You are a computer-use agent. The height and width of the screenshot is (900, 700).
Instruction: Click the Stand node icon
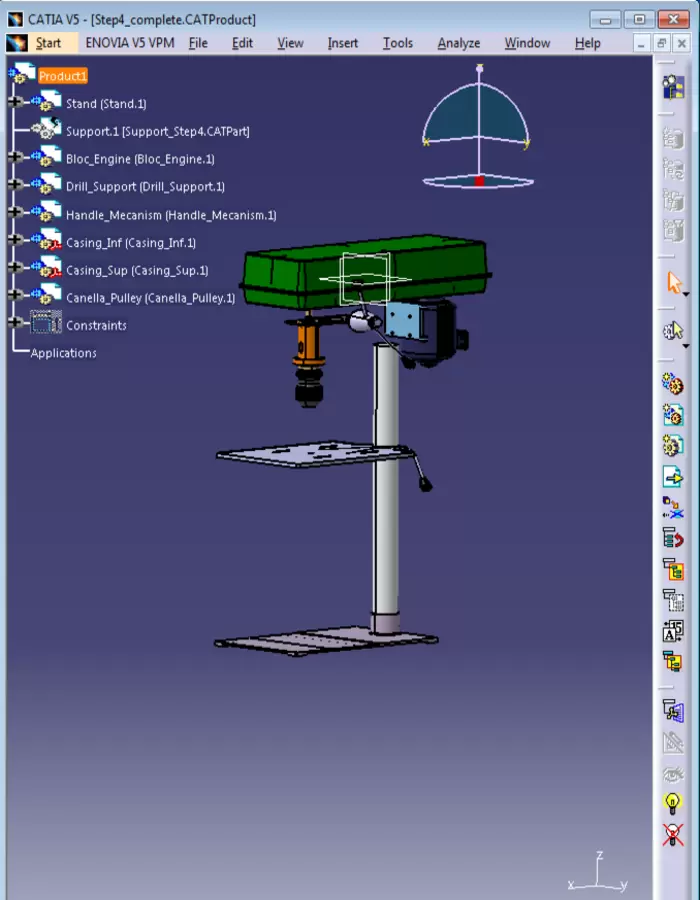point(46,101)
